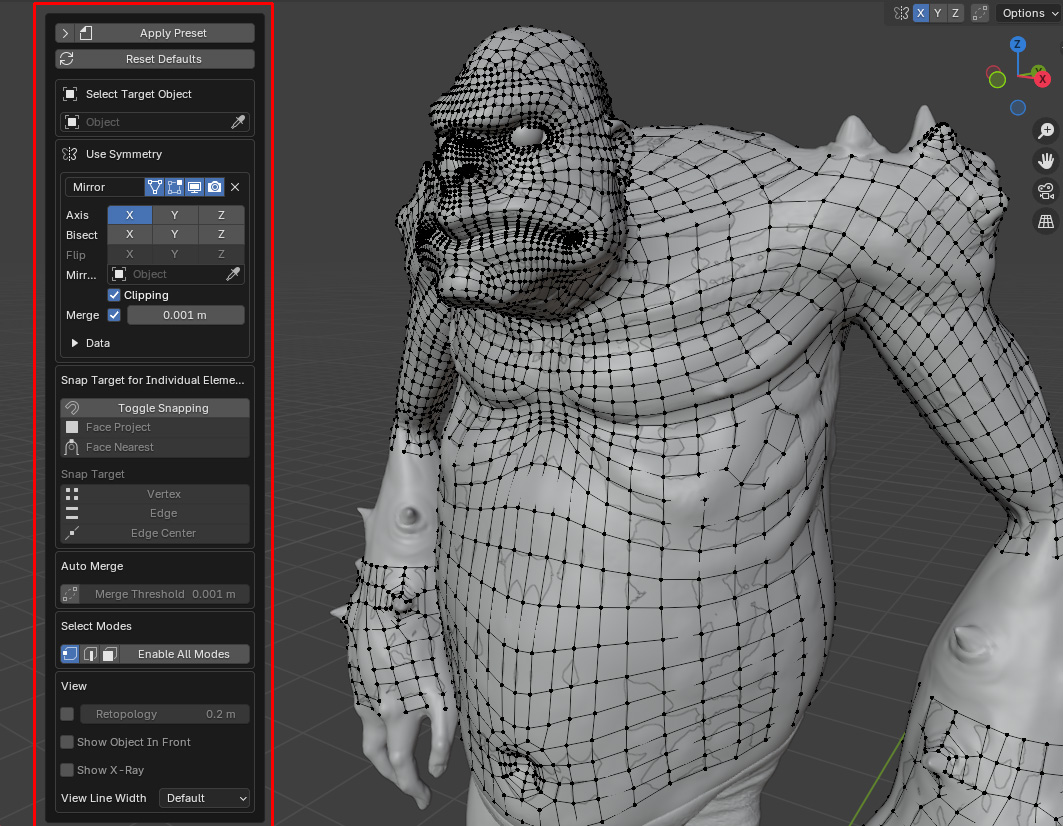Enable the Retopology overlay checkbox
This screenshot has width=1063, height=826.
(67, 714)
